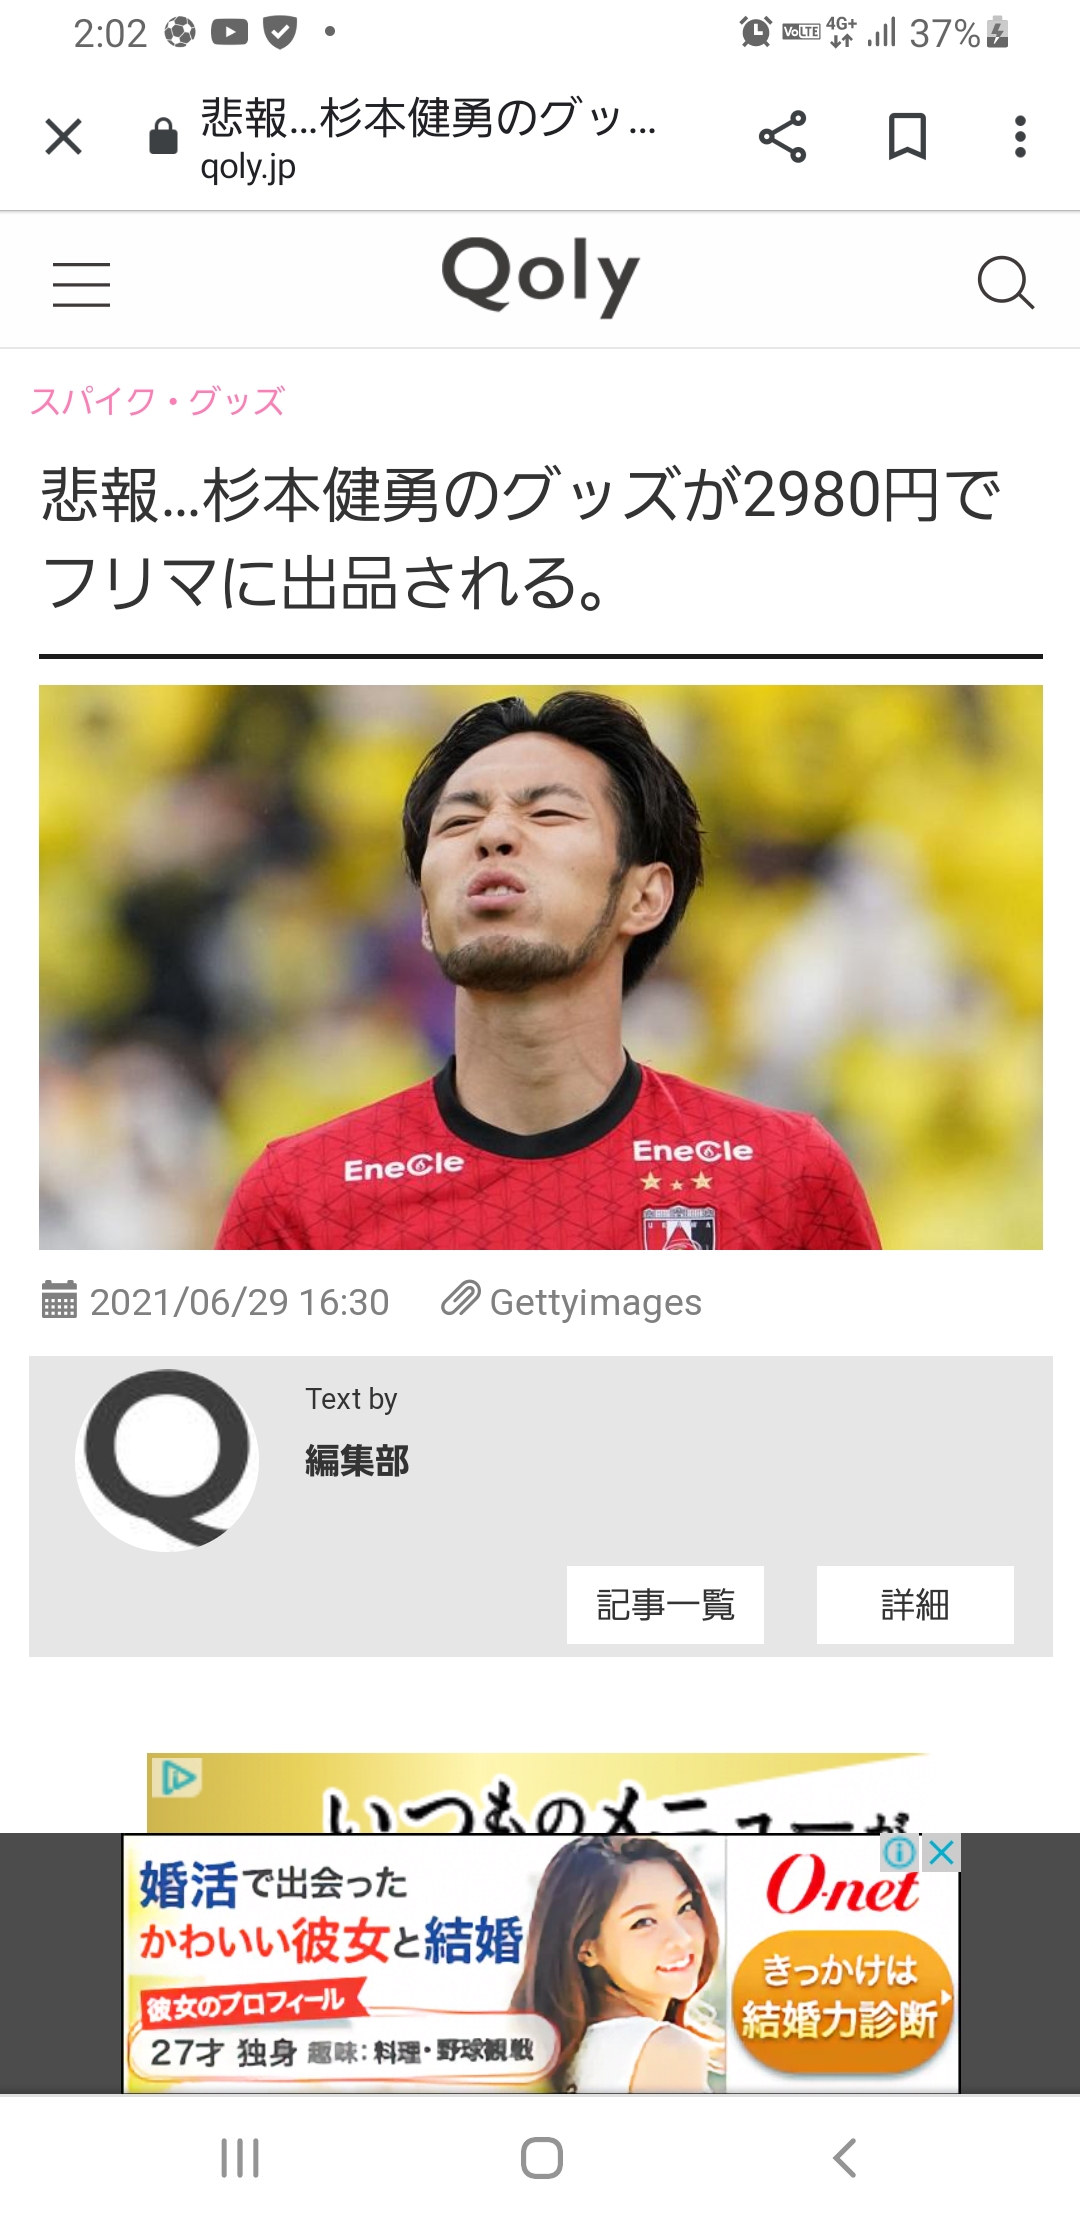Open the 編集部 author name
Image resolution: width=1080 pixels, height=2220 pixels.
(357, 1461)
